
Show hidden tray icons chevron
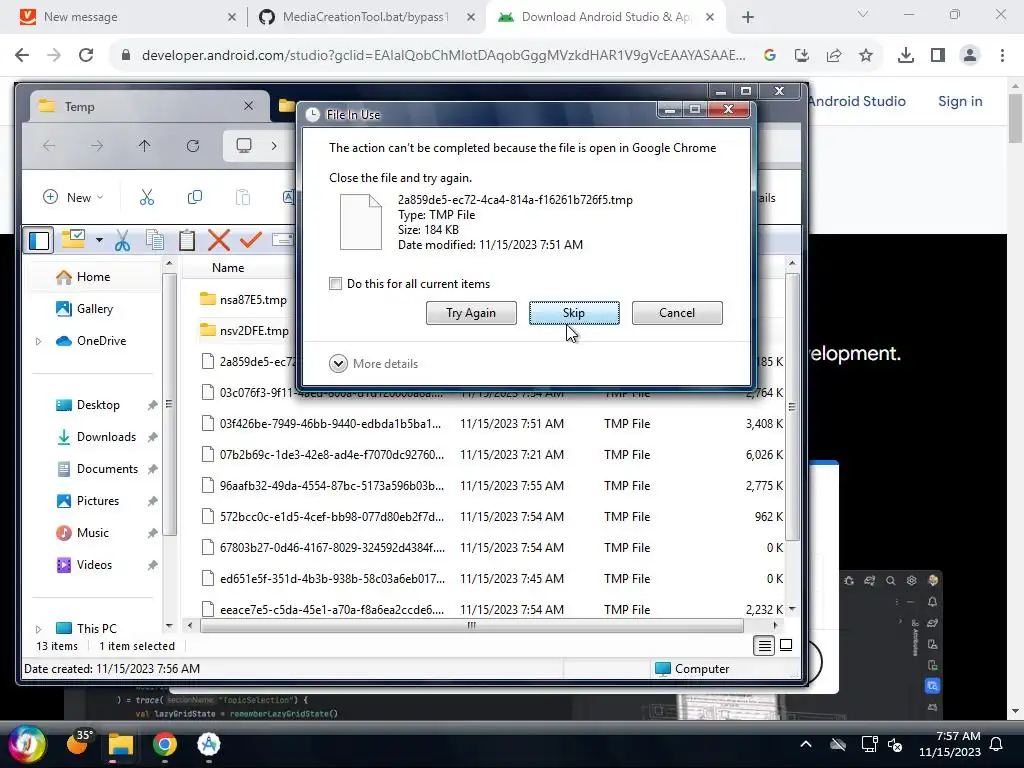point(806,744)
